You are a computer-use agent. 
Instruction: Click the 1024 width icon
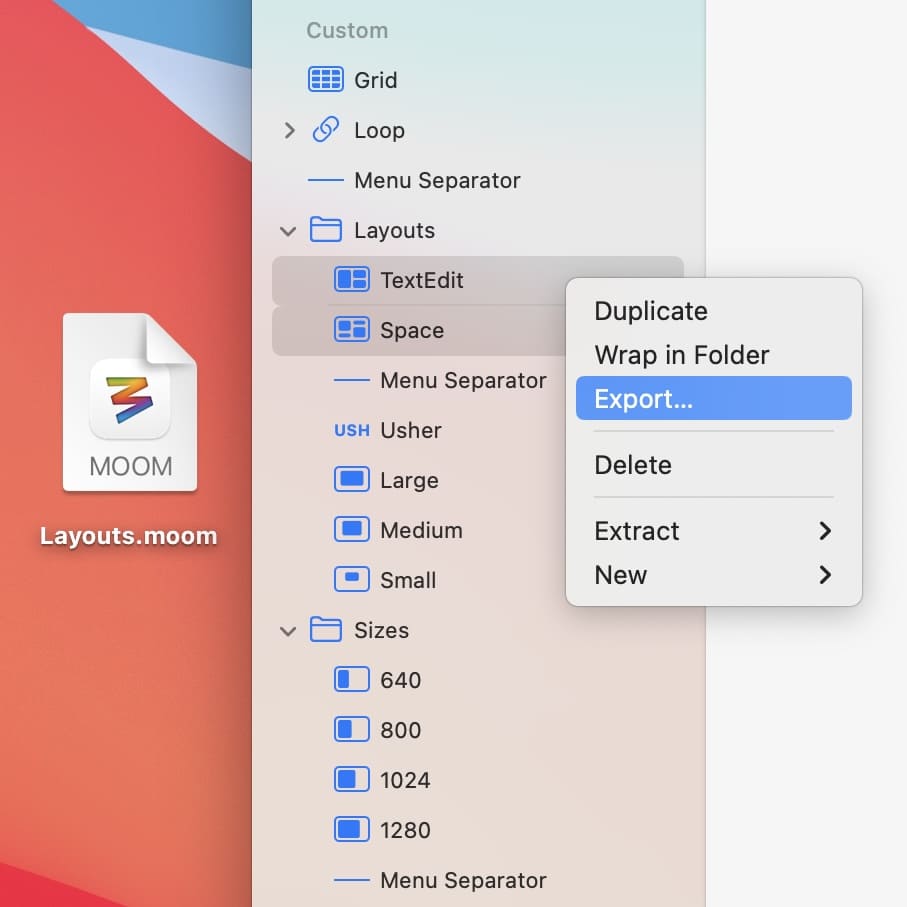click(352, 779)
